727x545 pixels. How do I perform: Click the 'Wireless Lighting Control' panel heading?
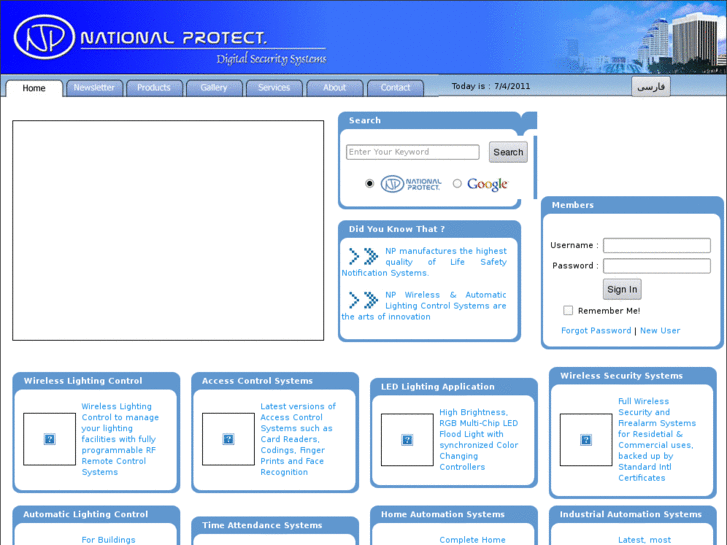click(83, 381)
